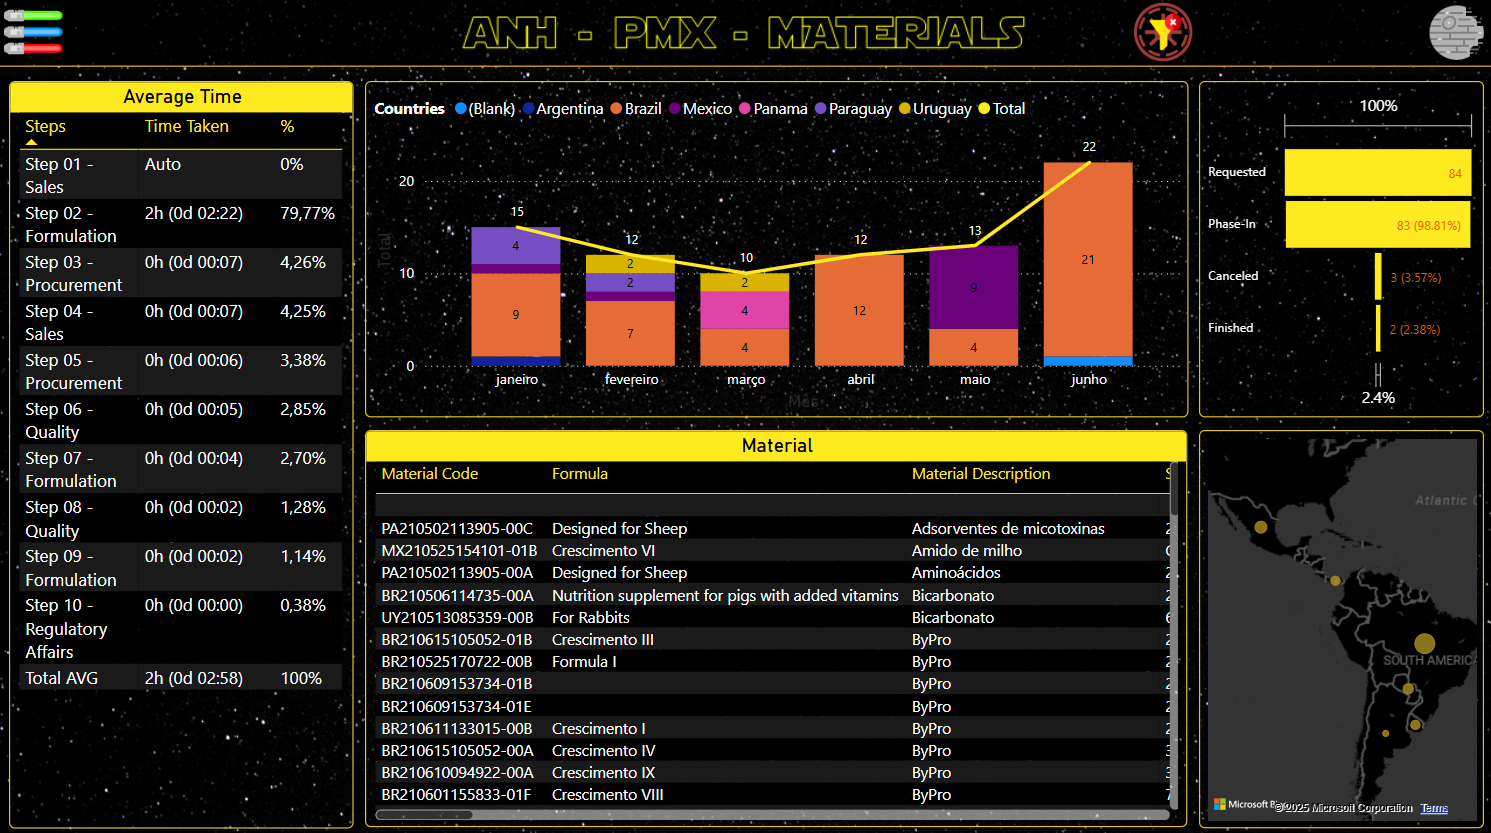Viewport: 1491px width, 833px height.
Task: Click description 'Amido de milho'
Action: point(966,550)
